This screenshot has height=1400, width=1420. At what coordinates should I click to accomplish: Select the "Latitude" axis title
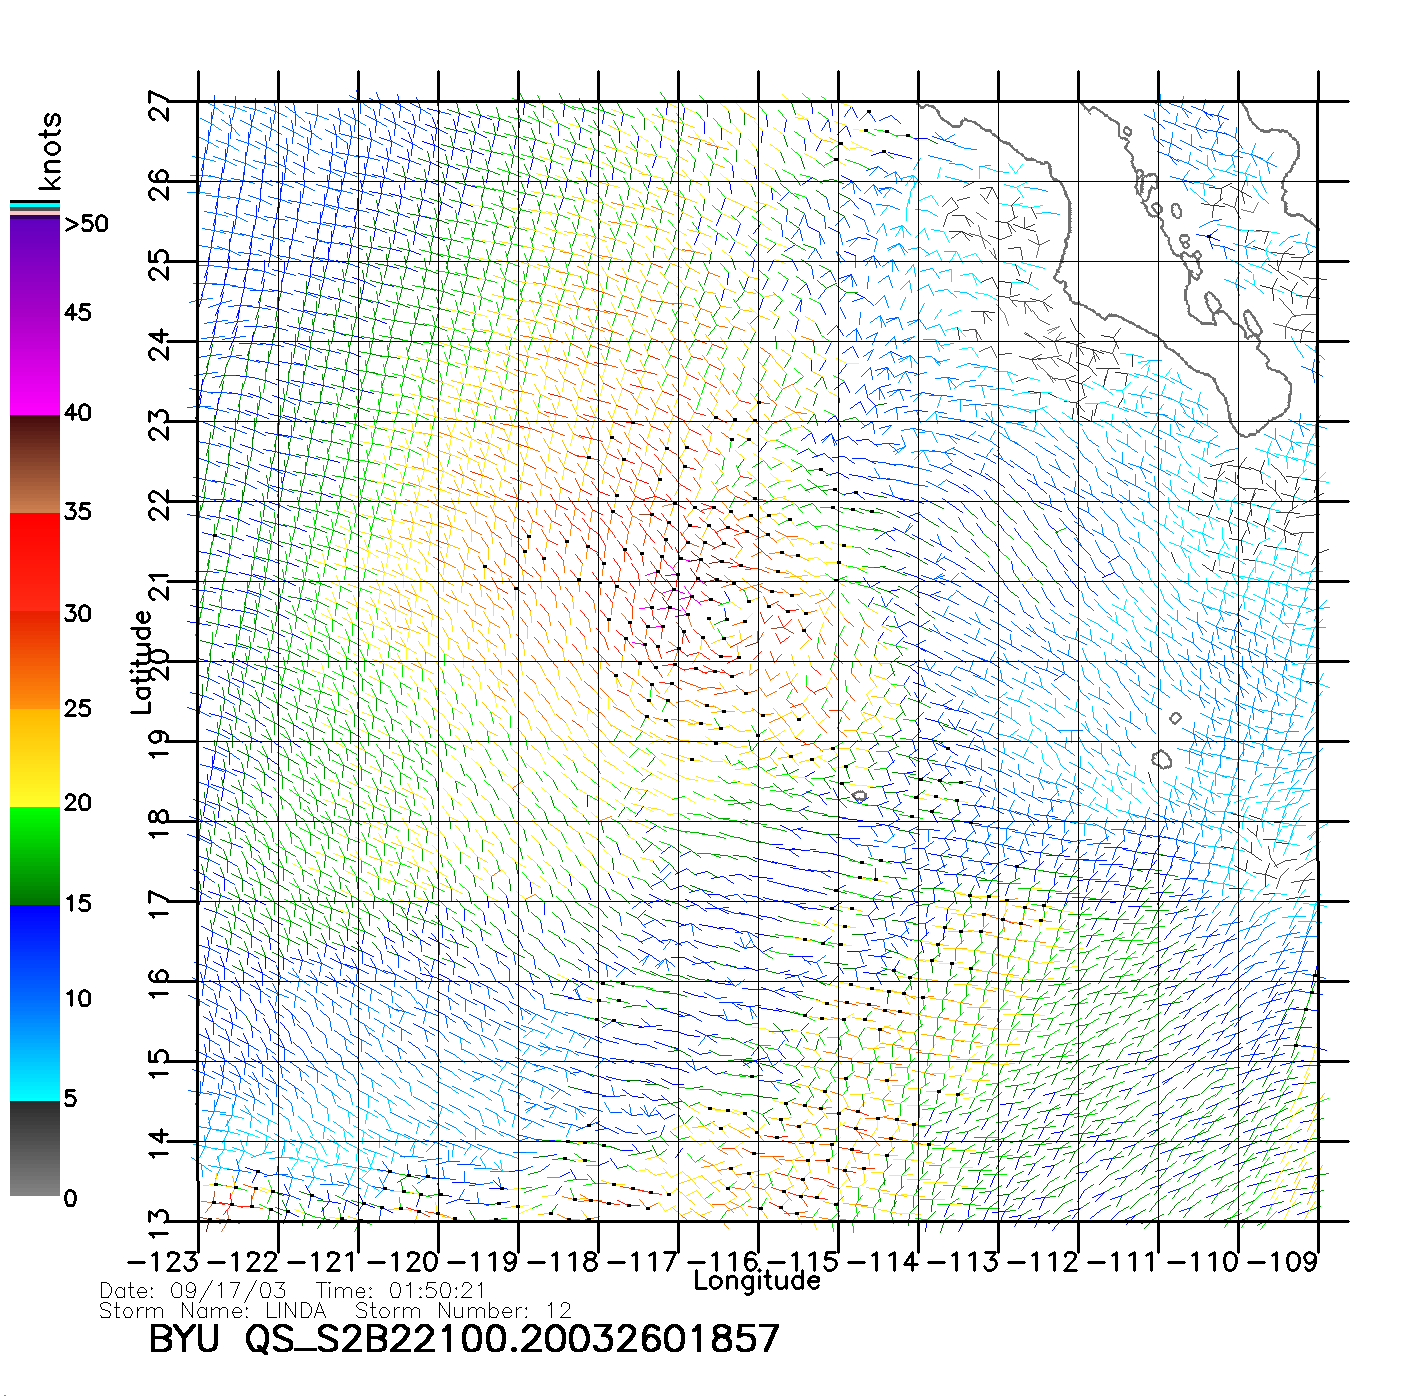(x=142, y=662)
